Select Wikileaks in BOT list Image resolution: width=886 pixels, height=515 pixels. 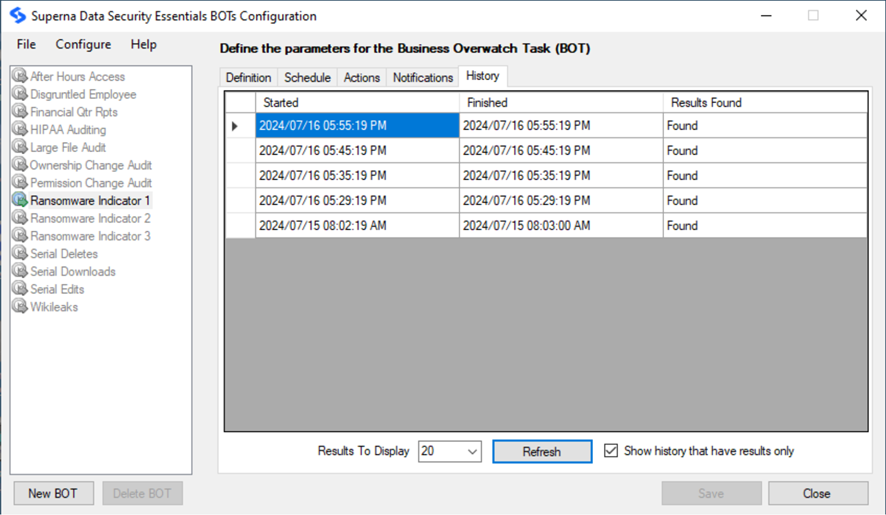(54, 307)
